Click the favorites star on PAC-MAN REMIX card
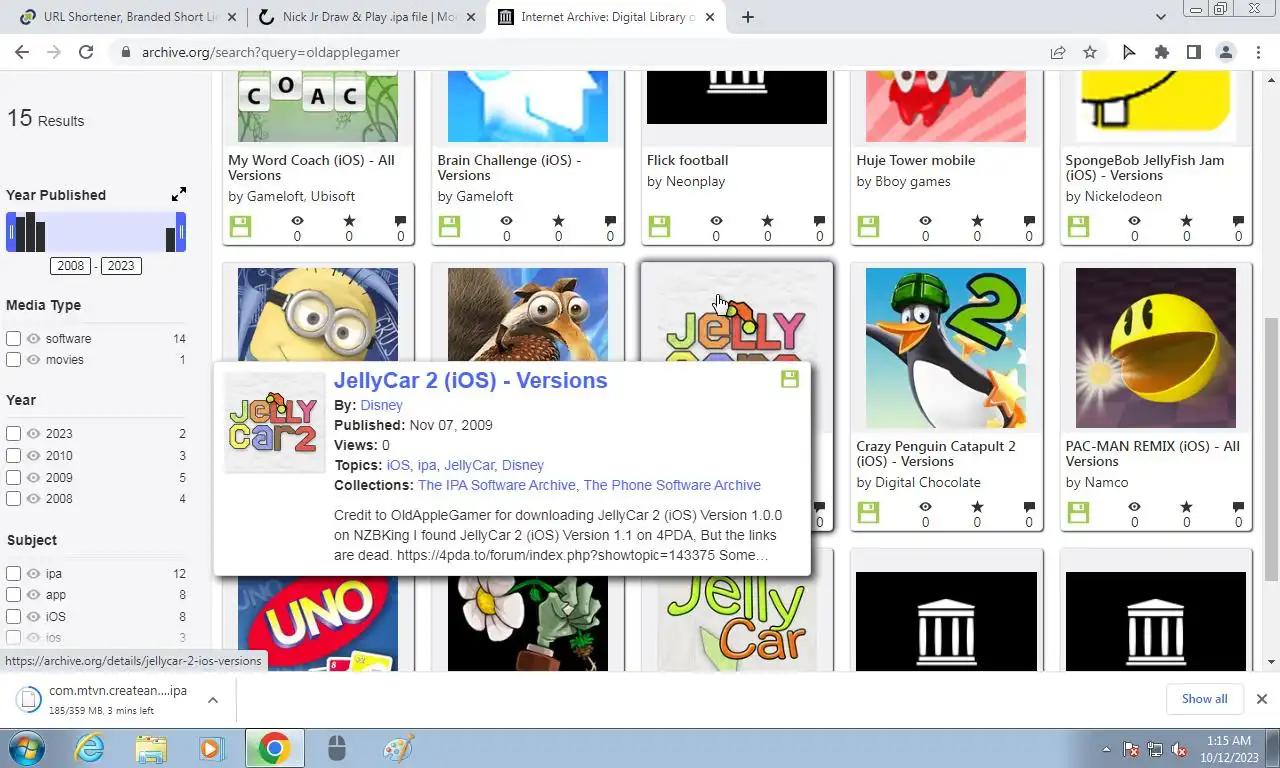 1186,507
